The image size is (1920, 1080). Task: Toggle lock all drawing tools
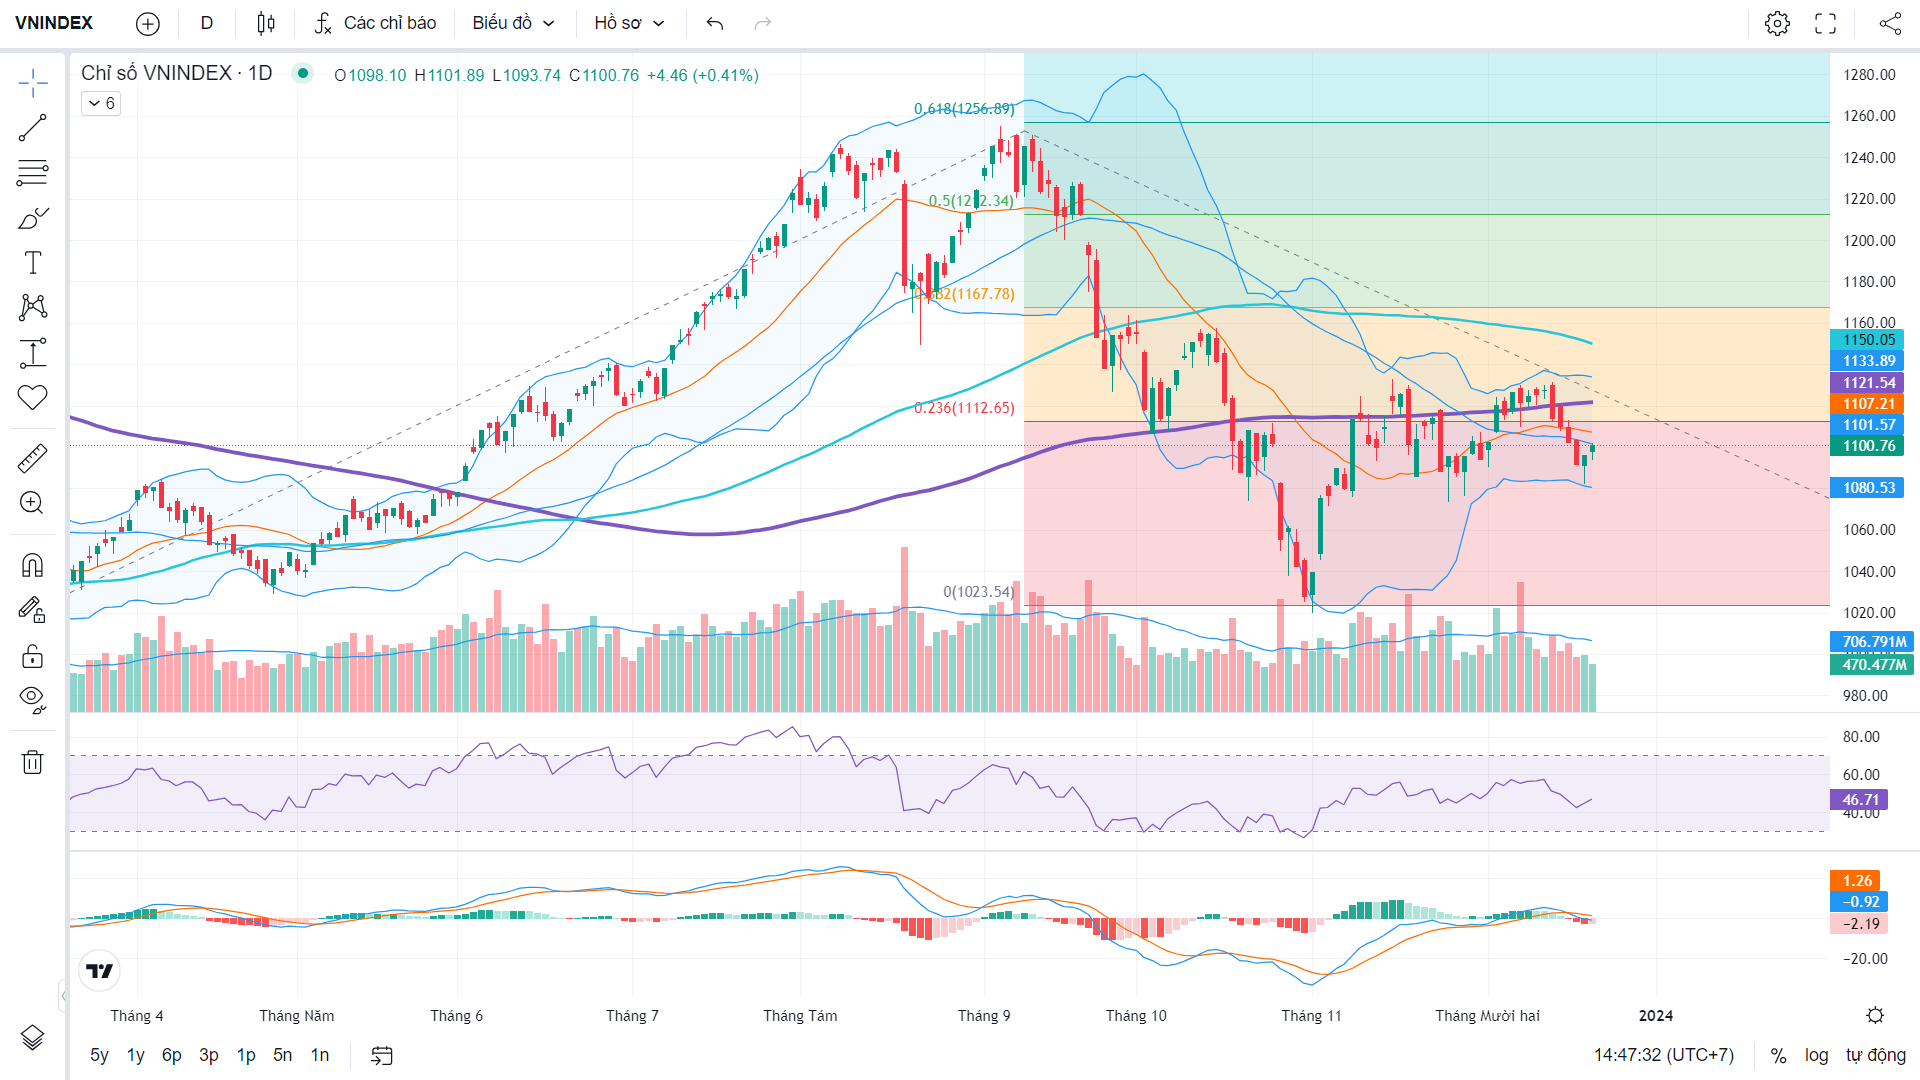32,656
